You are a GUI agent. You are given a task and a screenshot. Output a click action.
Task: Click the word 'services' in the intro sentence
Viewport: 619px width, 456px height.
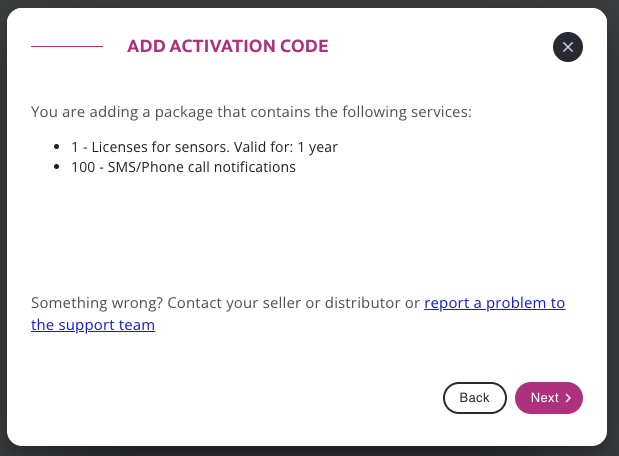[440, 111]
